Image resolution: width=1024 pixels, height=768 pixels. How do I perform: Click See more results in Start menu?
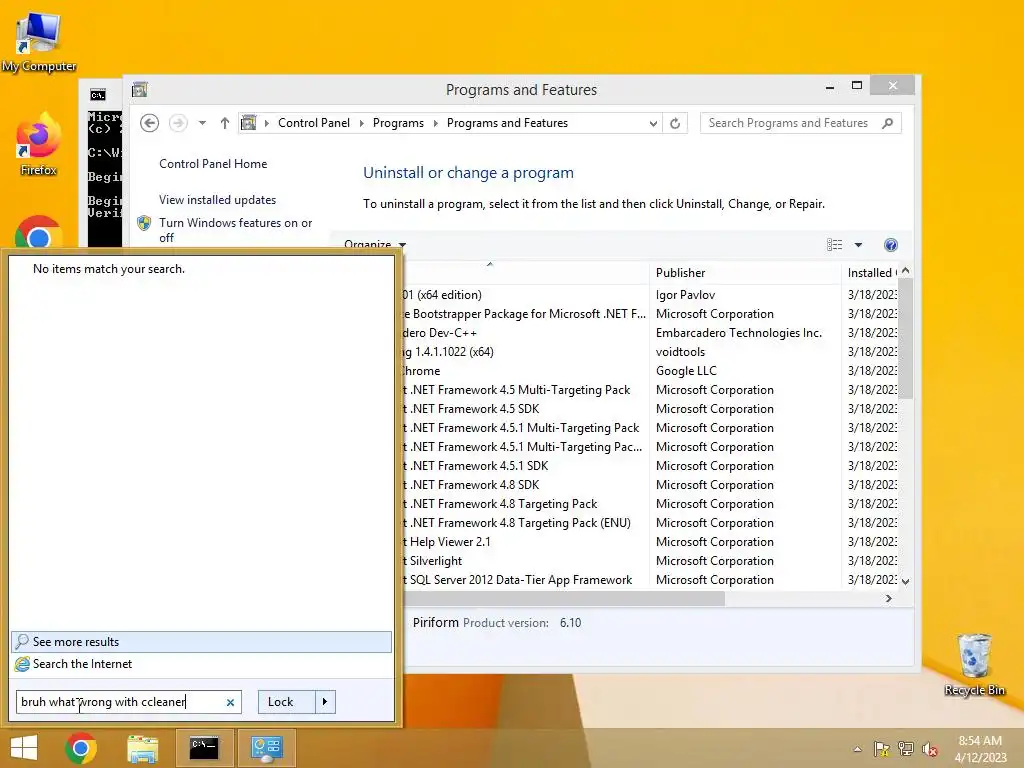201,642
